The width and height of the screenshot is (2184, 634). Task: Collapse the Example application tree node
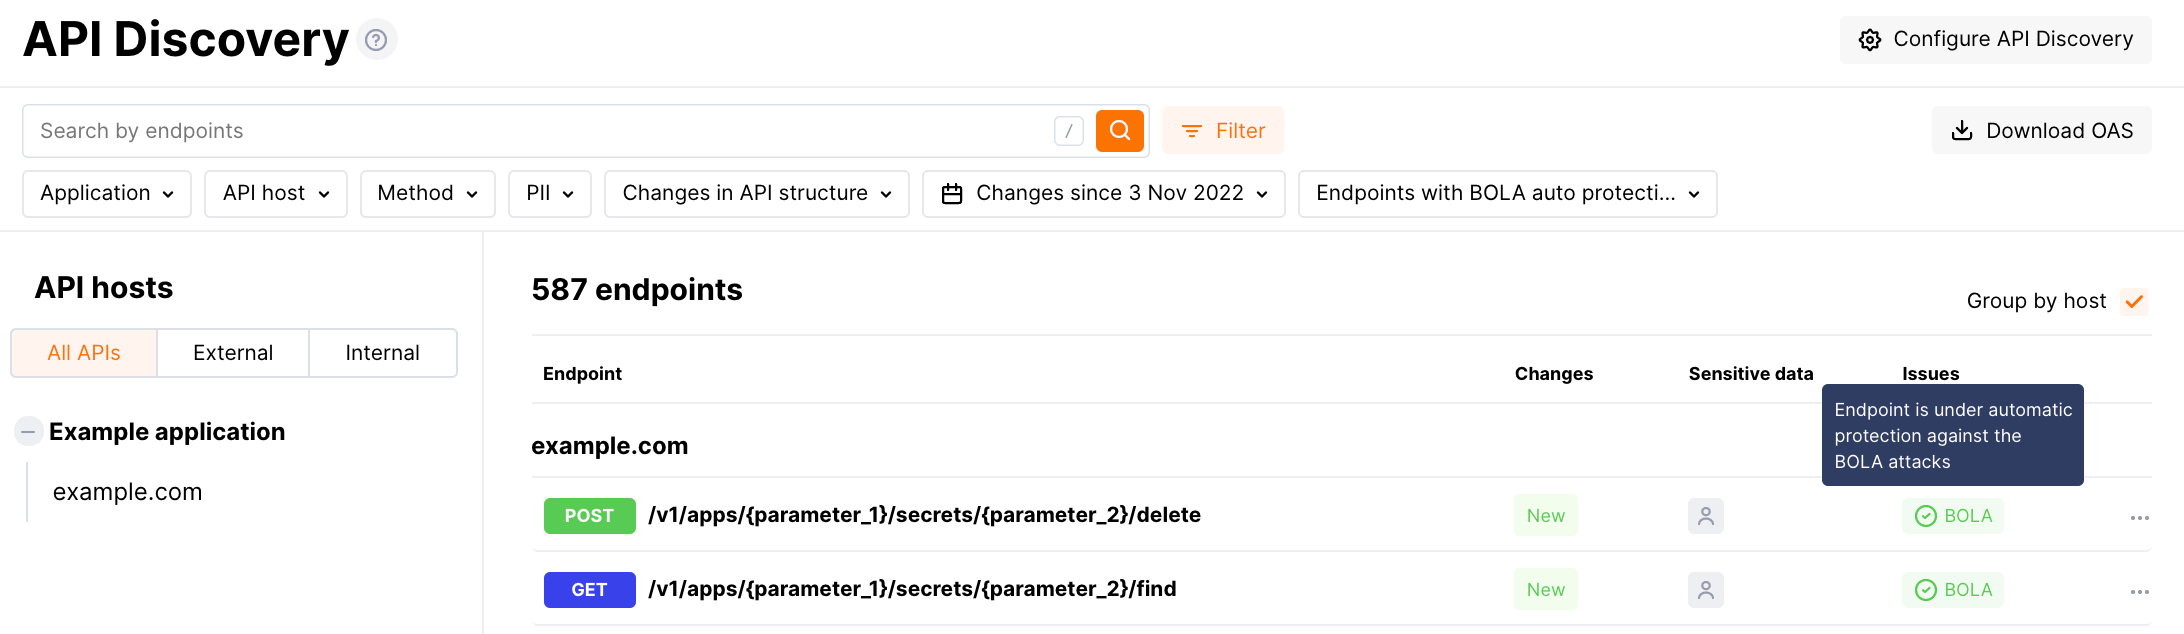(28, 432)
